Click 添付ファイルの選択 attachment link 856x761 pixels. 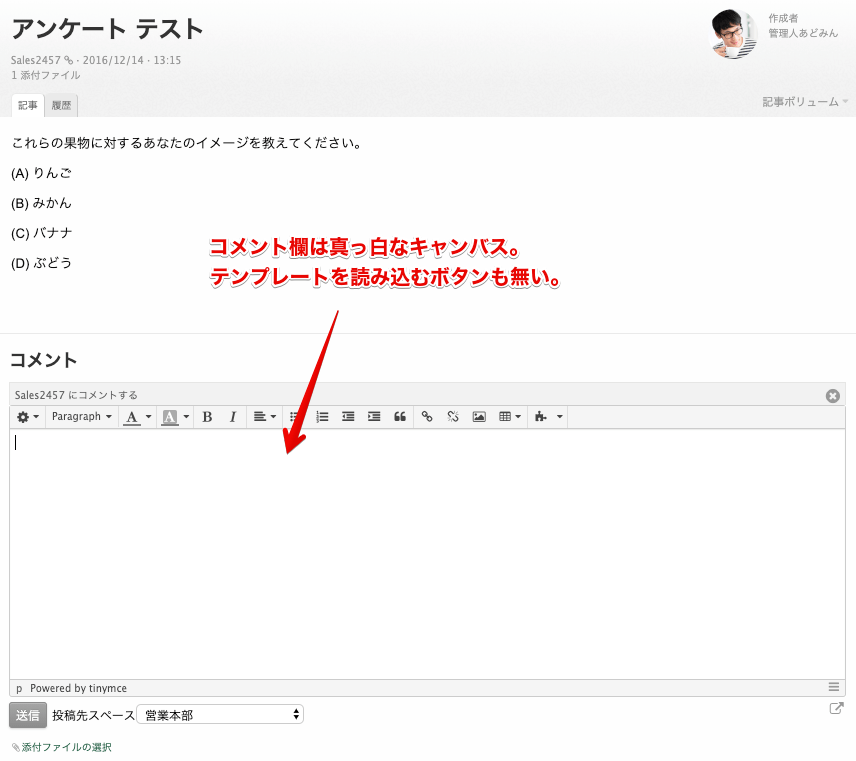(66, 747)
